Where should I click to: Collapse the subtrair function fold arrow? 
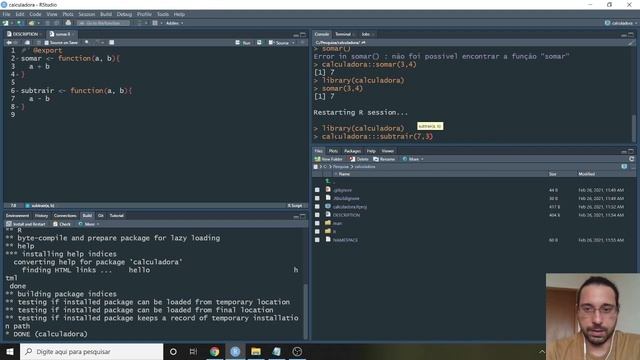pyautogui.click(x=18, y=91)
